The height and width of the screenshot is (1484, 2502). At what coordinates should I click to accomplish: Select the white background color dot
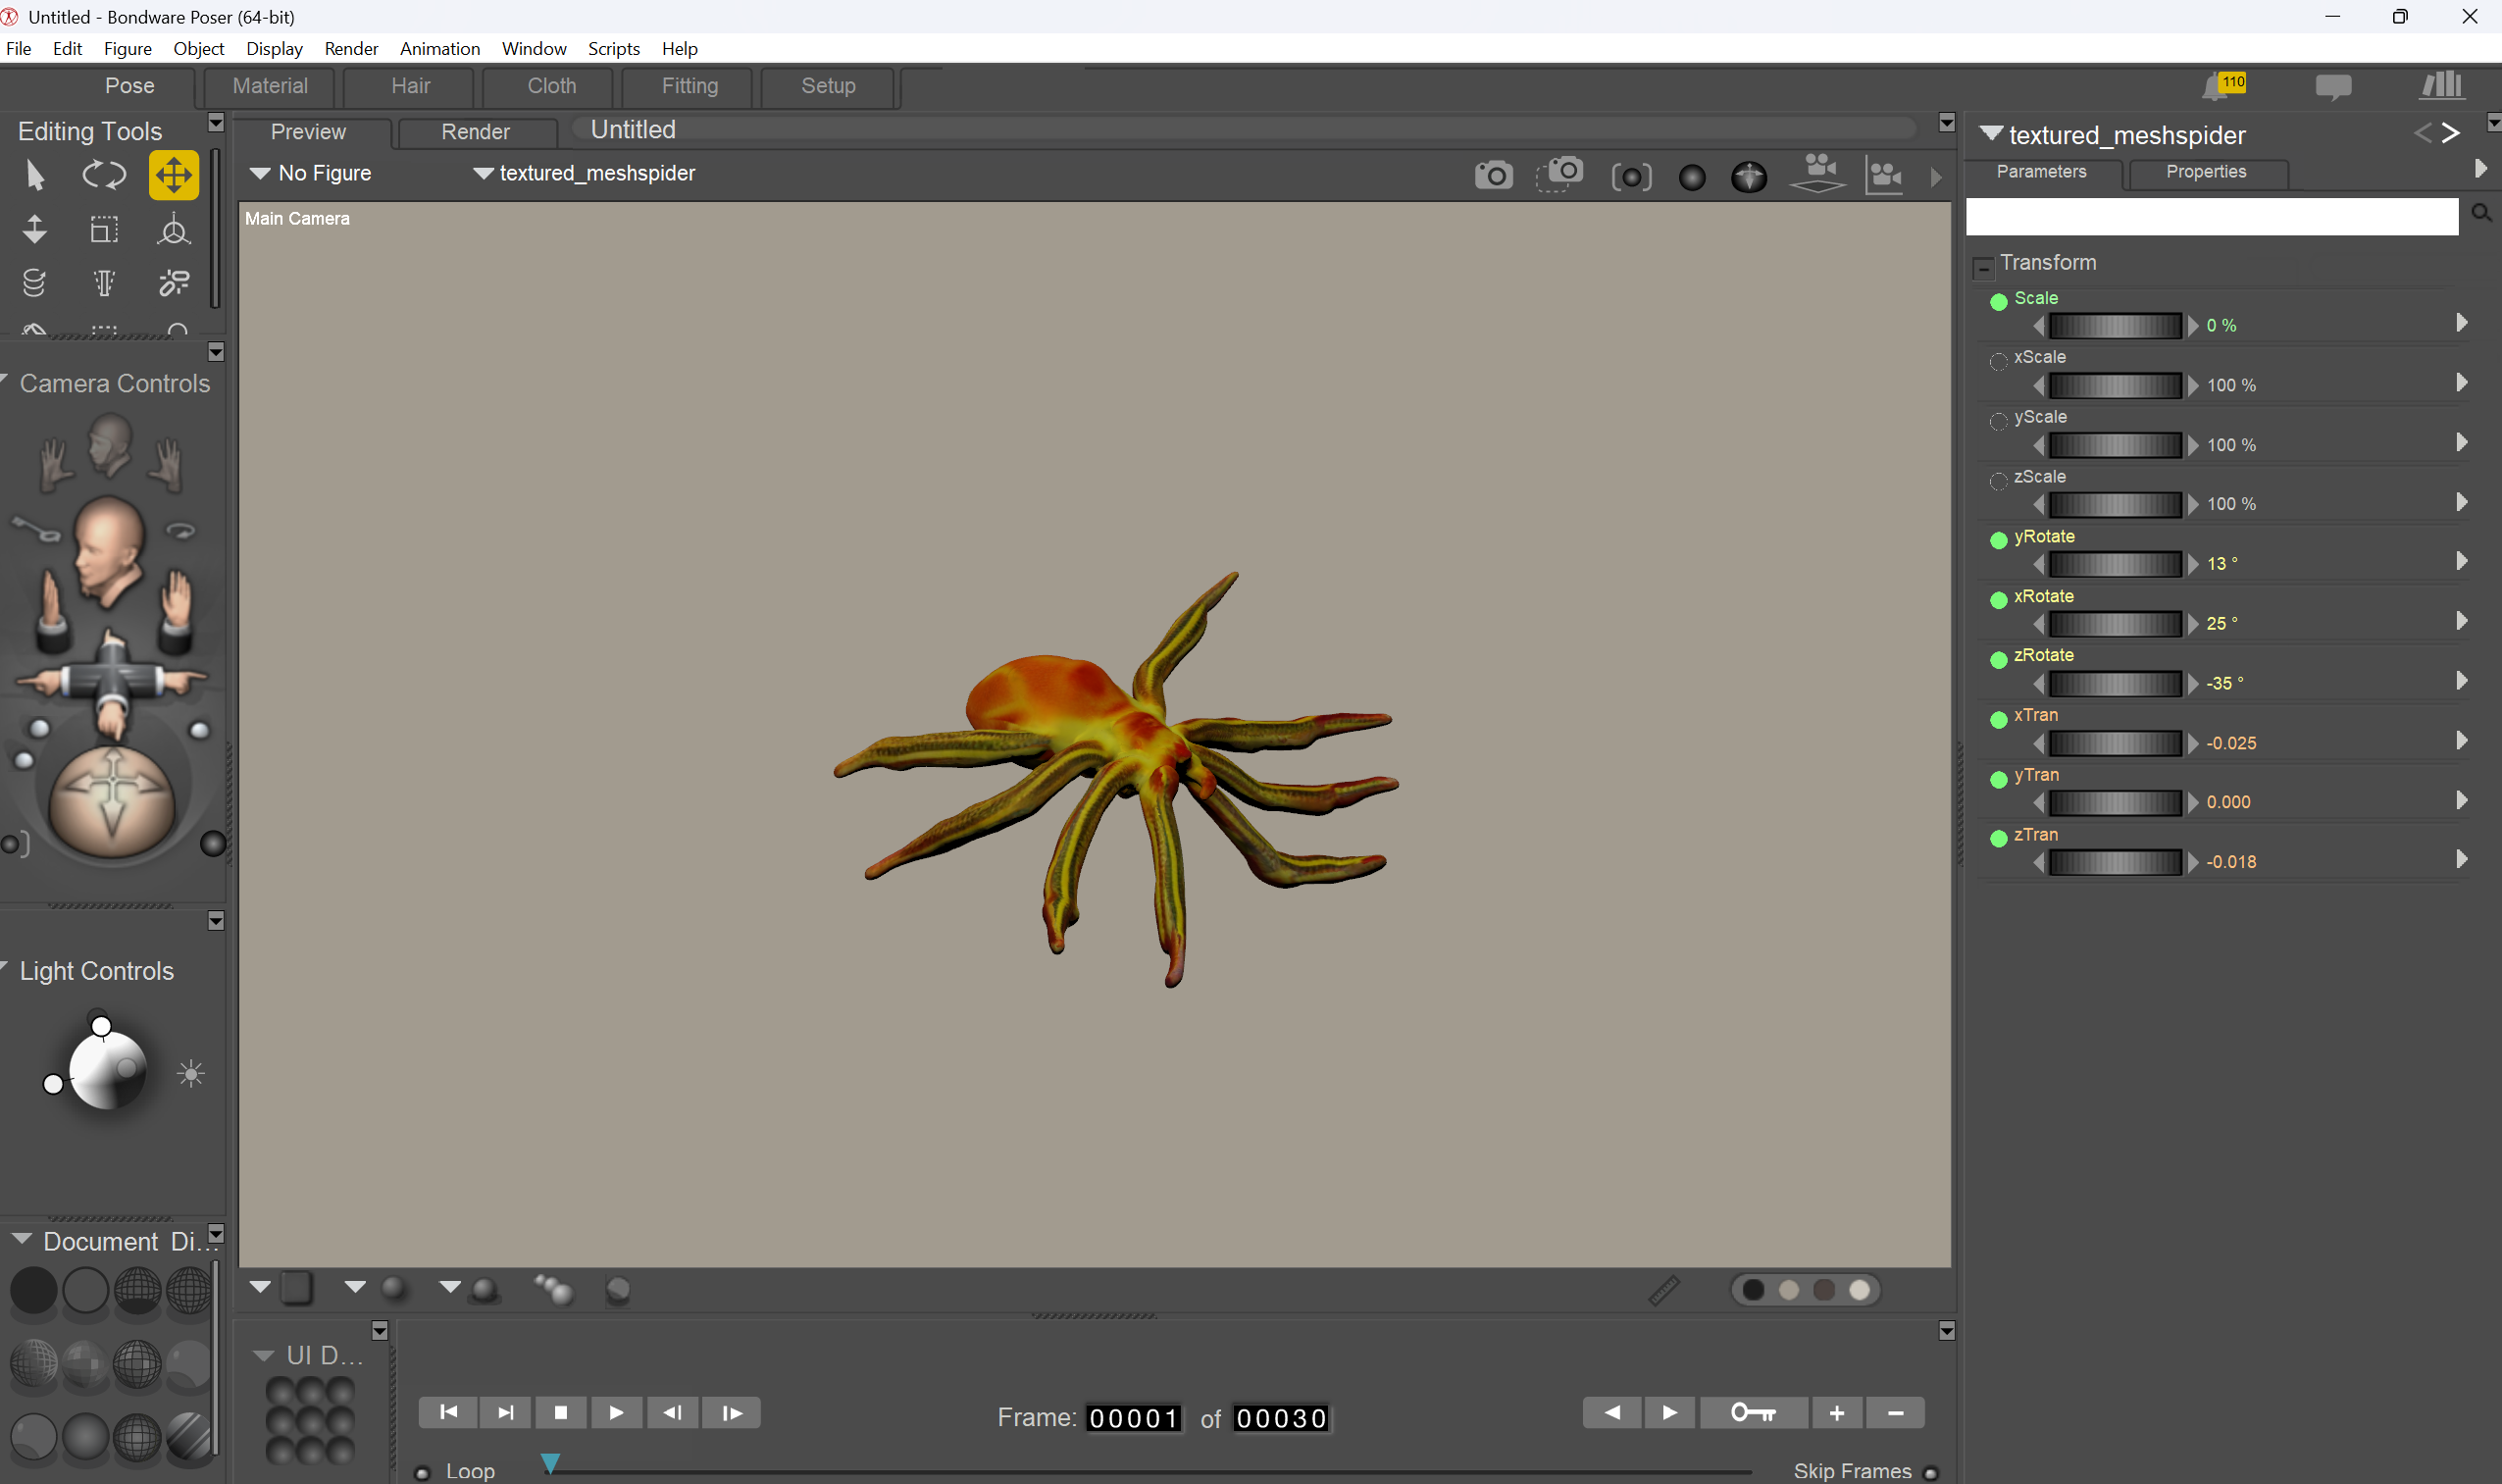click(x=1859, y=1290)
